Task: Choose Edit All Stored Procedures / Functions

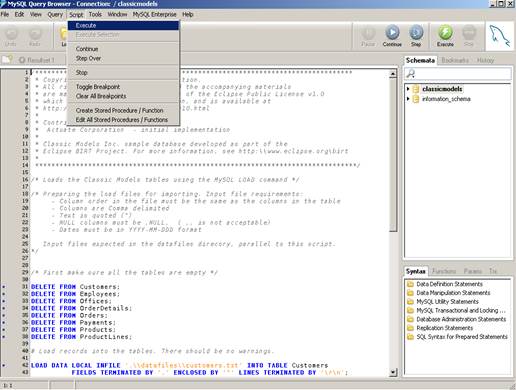Action: [123, 120]
